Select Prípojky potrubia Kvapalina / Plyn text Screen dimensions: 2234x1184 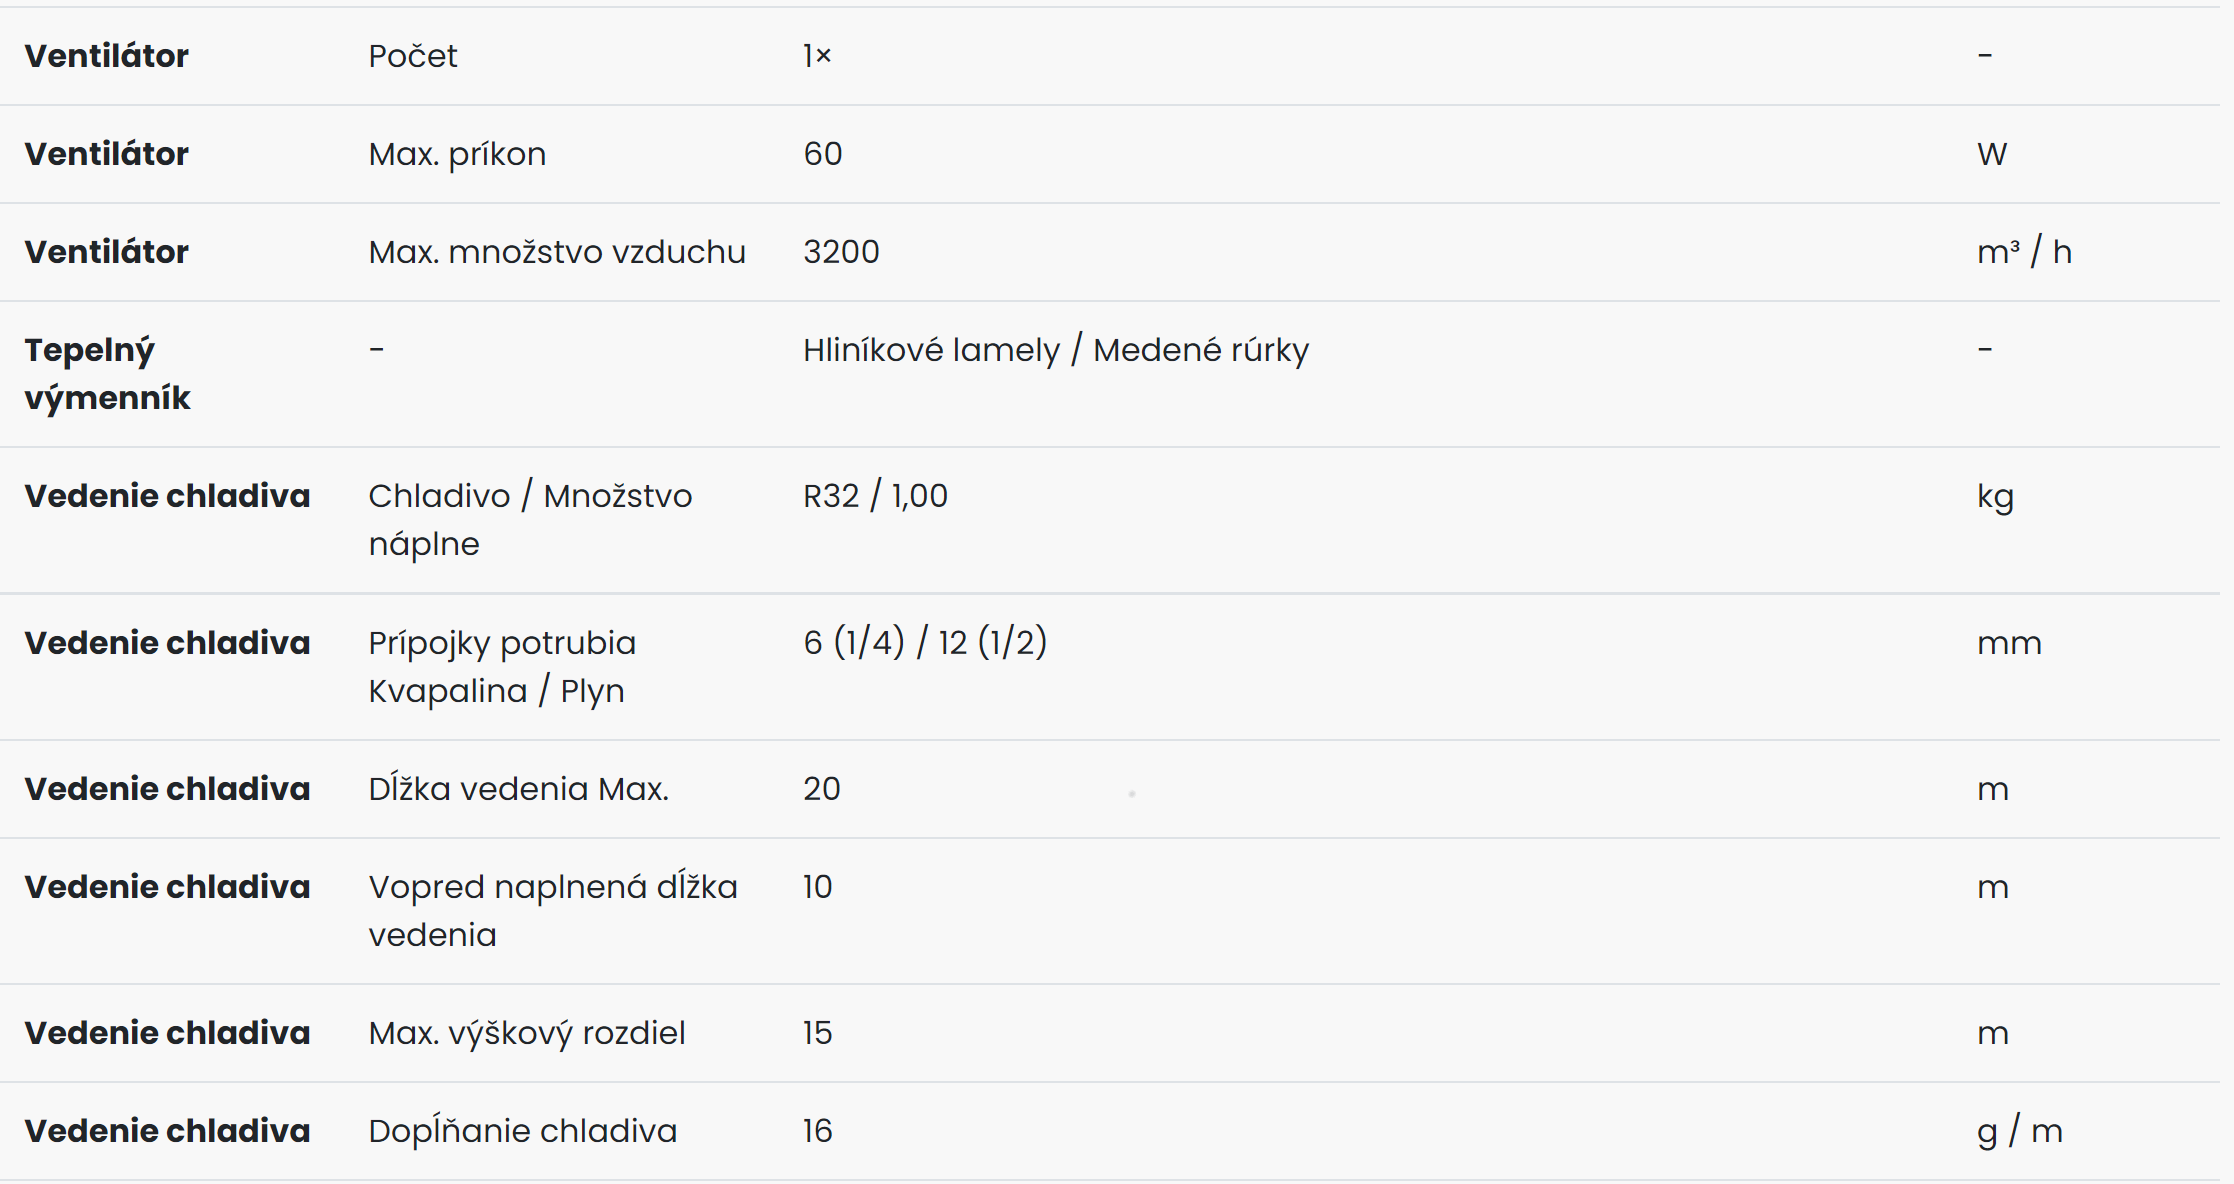click(502, 667)
